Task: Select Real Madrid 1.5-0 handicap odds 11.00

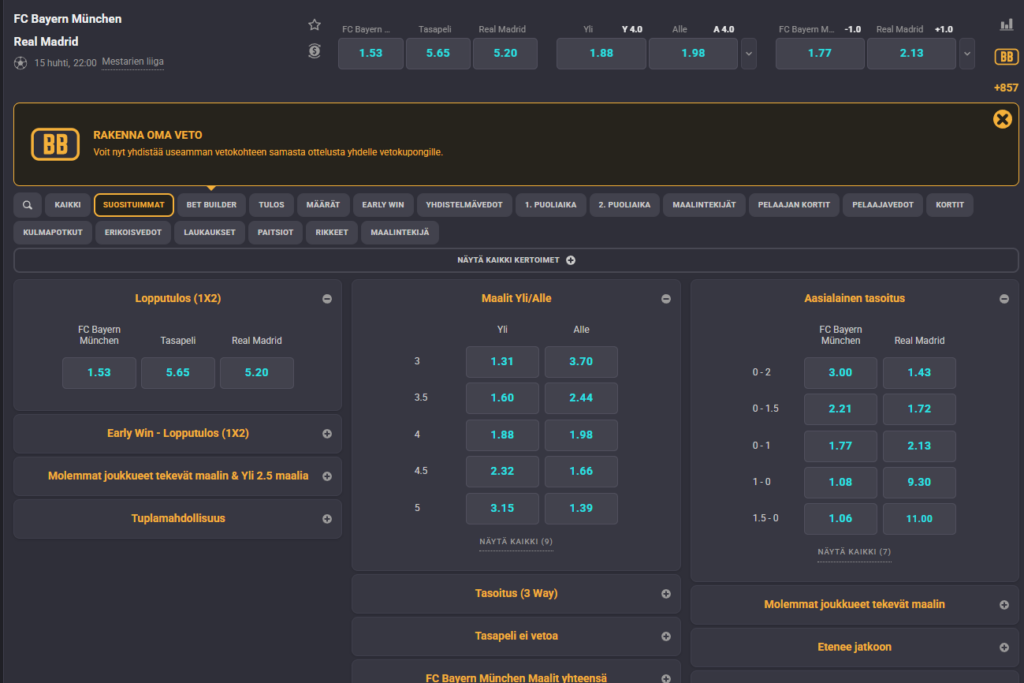Action: click(x=920, y=518)
